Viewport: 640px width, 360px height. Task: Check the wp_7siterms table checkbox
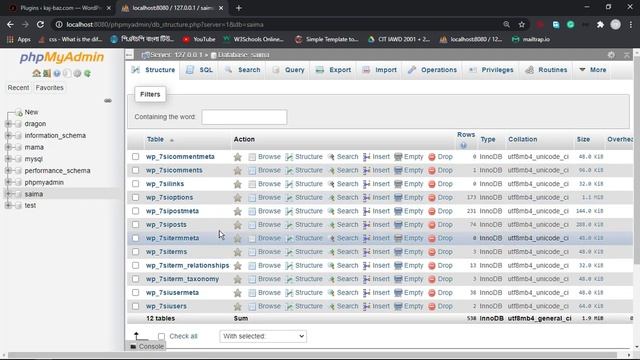pyautogui.click(x=136, y=252)
